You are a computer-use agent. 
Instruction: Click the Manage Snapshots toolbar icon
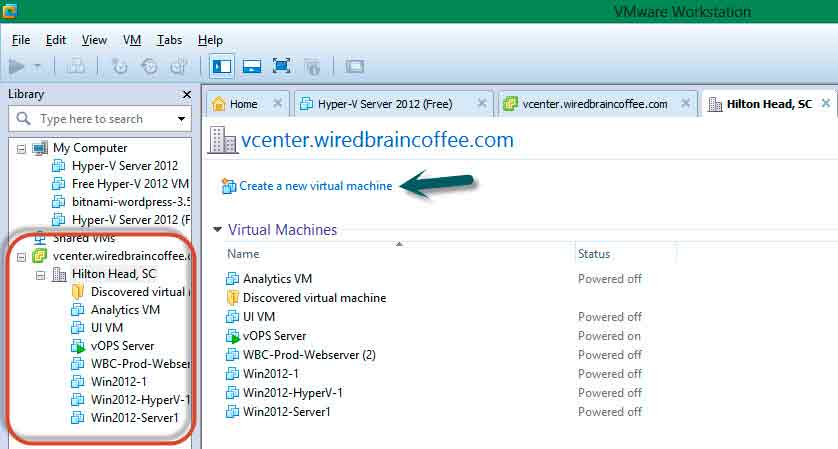coord(179,67)
